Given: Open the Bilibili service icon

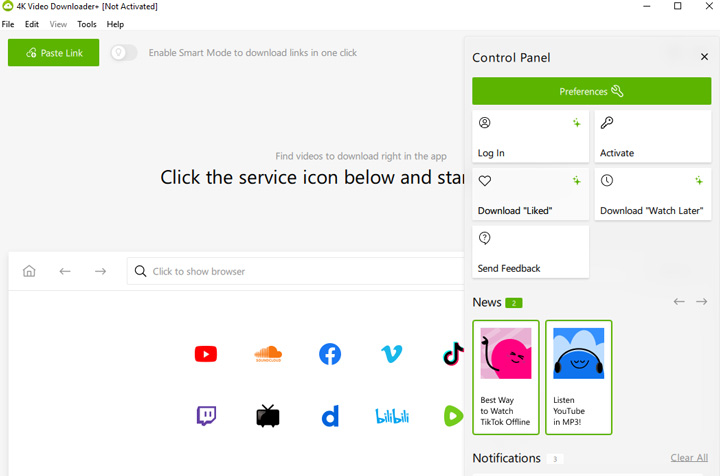Looking at the screenshot, I should (392, 416).
